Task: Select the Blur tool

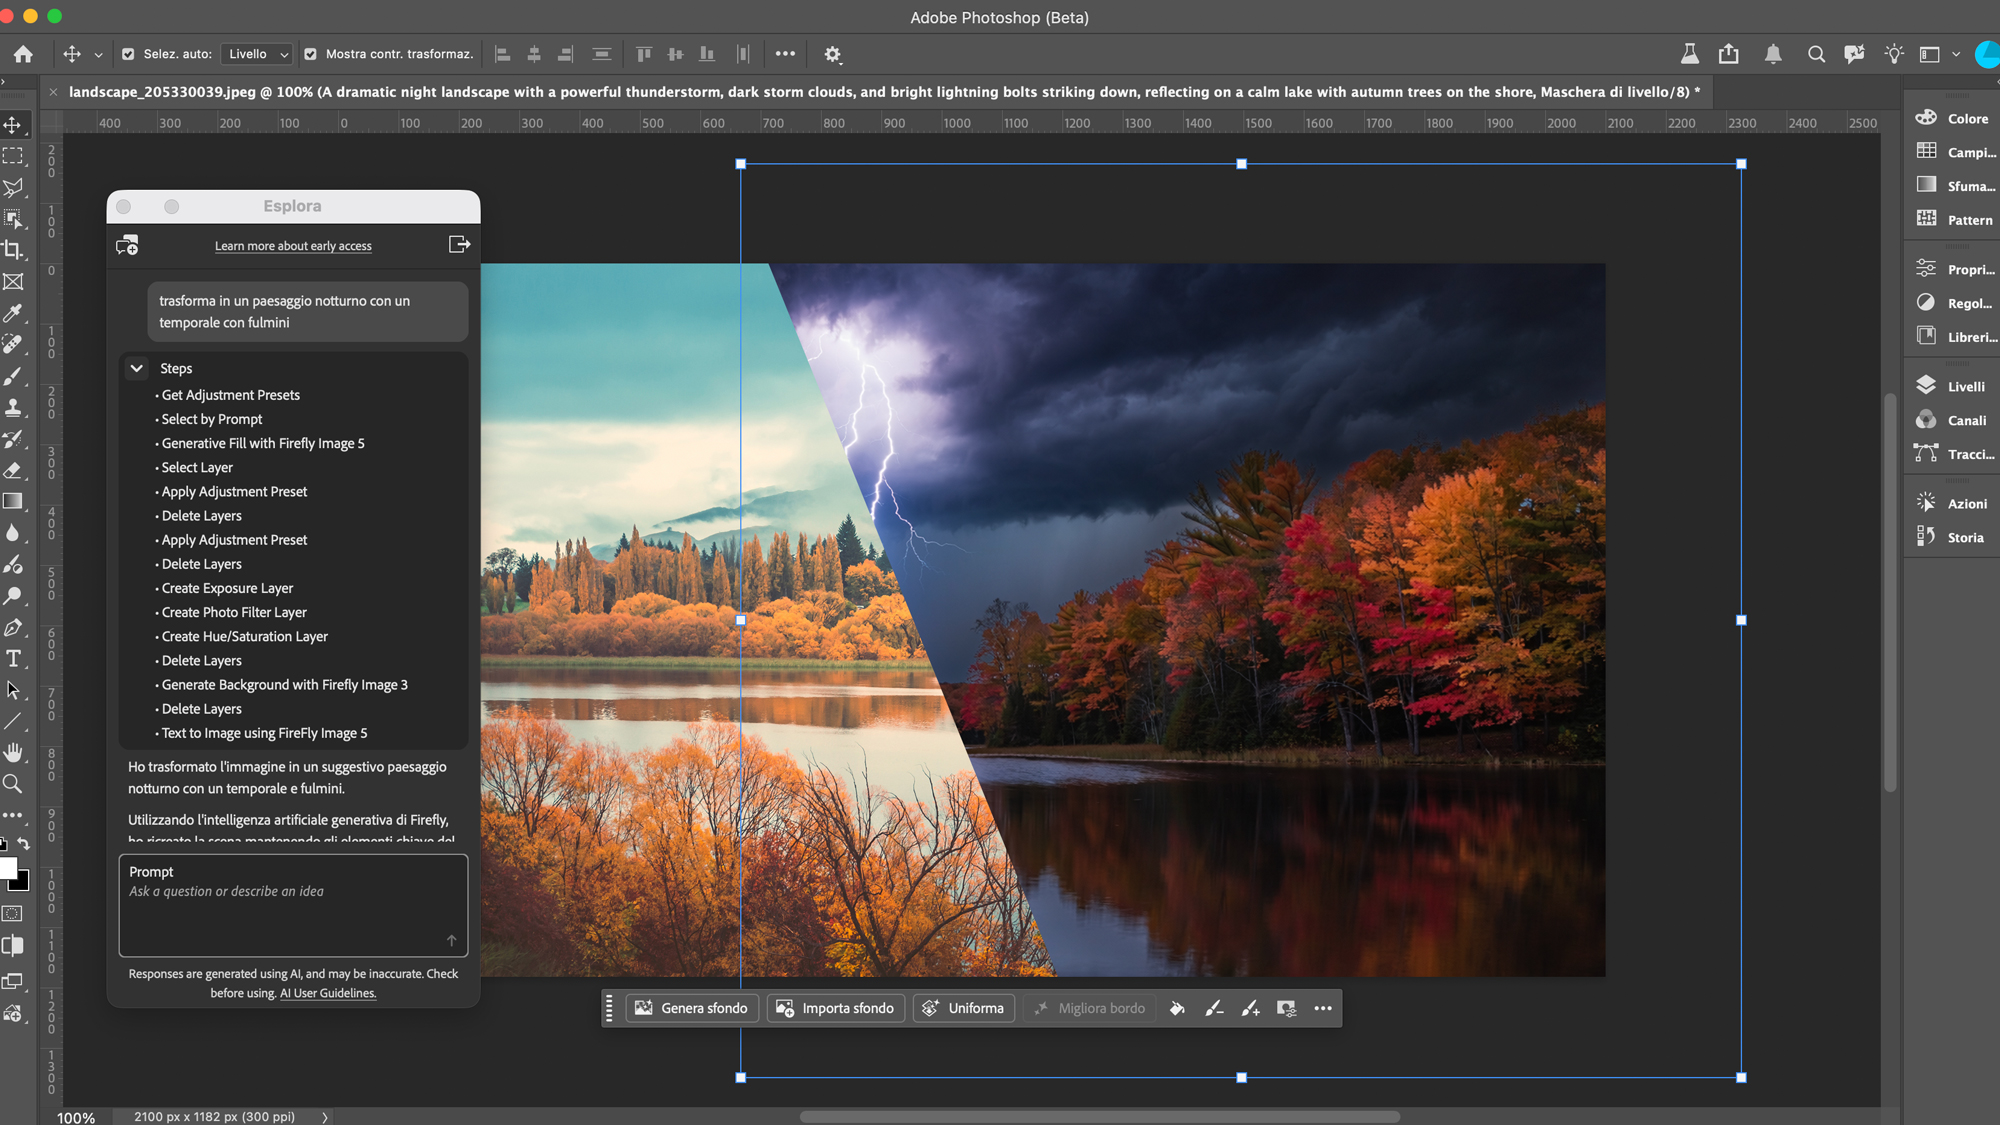Action: (13, 533)
